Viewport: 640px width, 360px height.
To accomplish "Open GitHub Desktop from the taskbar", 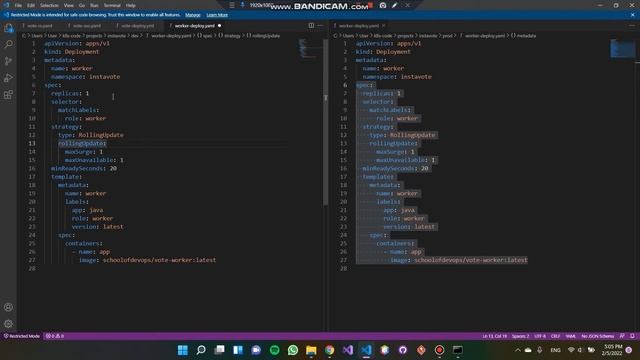I will pyautogui.click(x=403, y=350).
